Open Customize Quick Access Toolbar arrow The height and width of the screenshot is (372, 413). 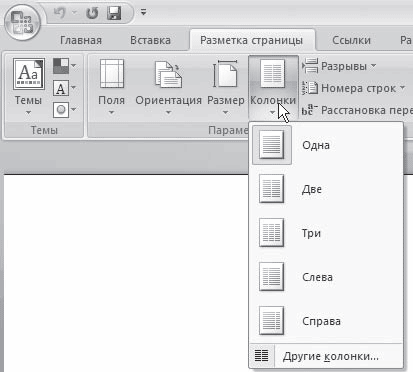(143, 13)
